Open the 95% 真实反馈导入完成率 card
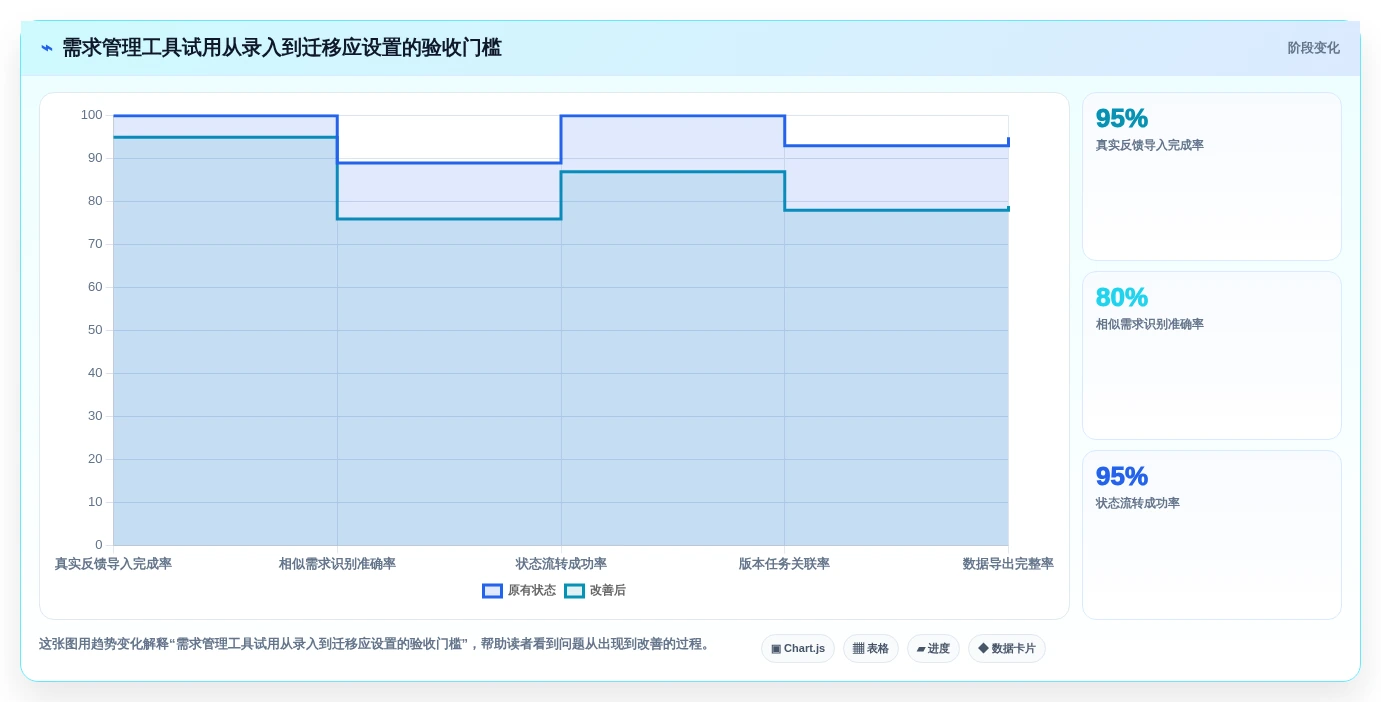 [1211, 177]
